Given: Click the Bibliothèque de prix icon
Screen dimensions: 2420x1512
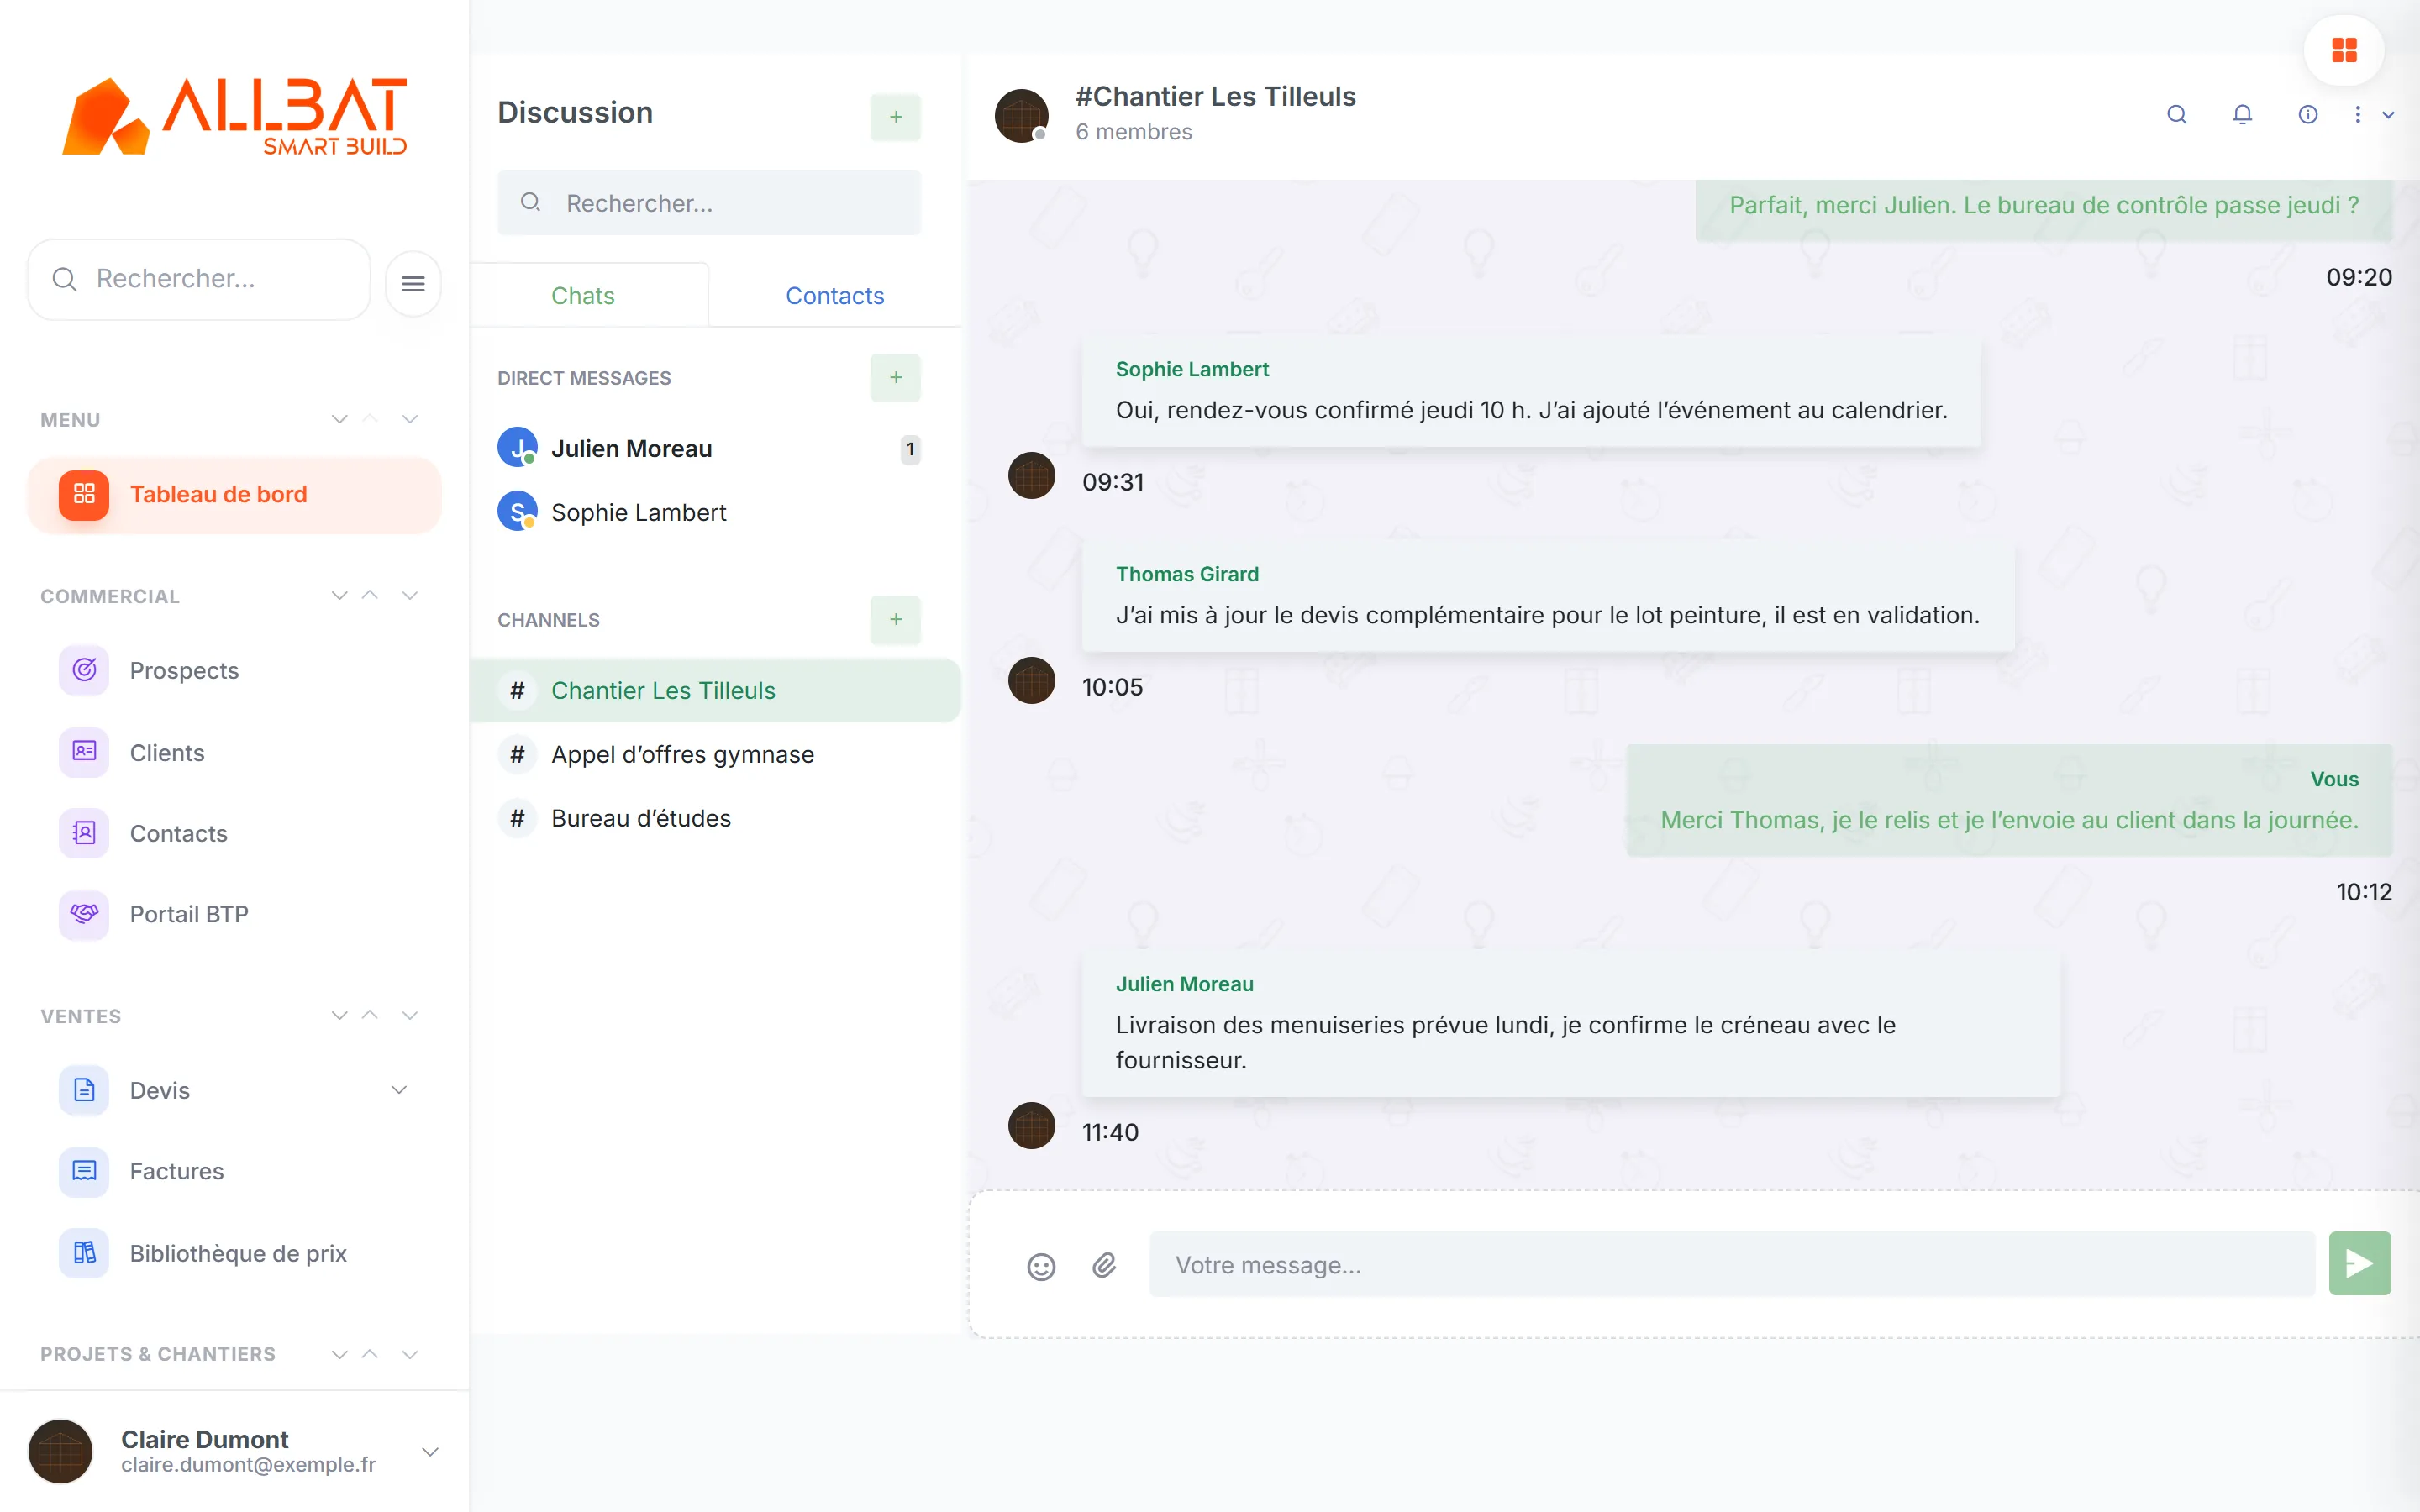Looking at the screenshot, I should (84, 1253).
